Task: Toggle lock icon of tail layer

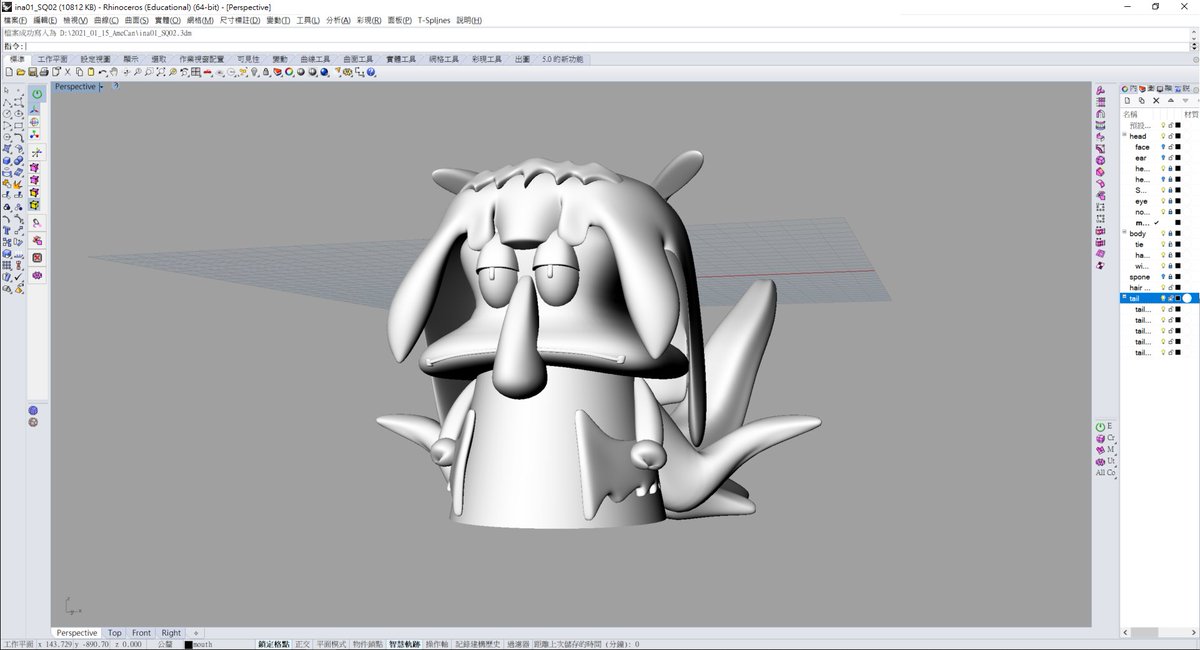Action: click(1170, 298)
